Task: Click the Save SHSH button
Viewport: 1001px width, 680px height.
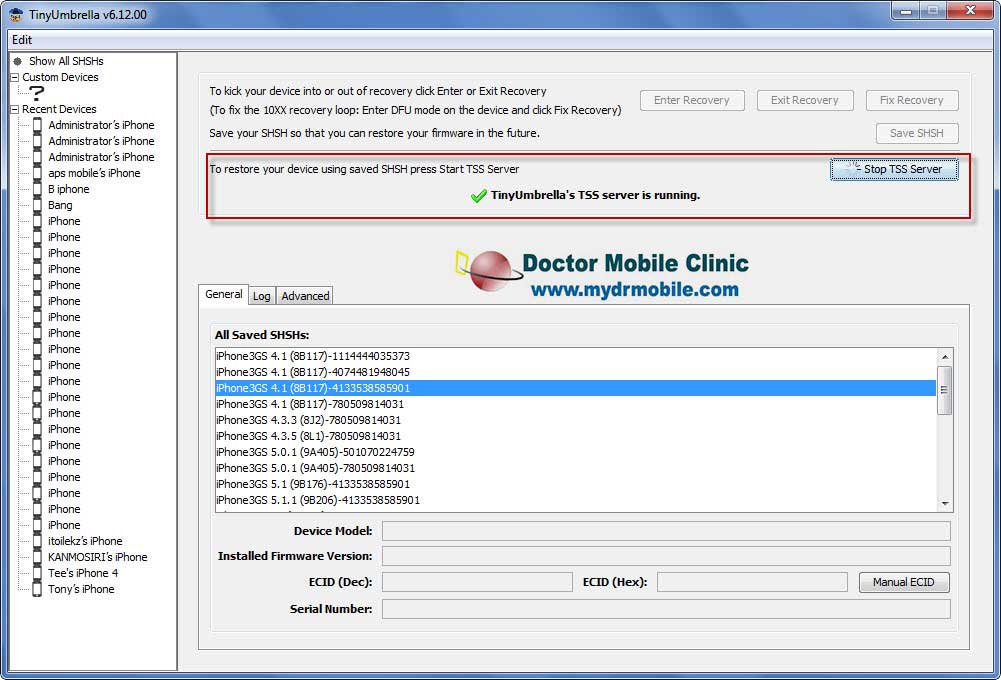Action: [x=917, y=133]
